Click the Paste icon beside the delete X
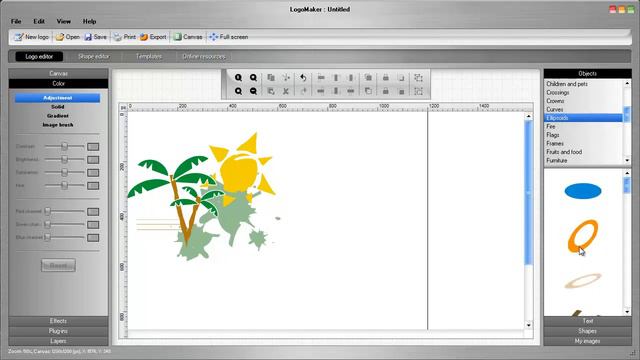Image resolution: width=640 pixels, height=360 pixels. (x=271, y=91)
